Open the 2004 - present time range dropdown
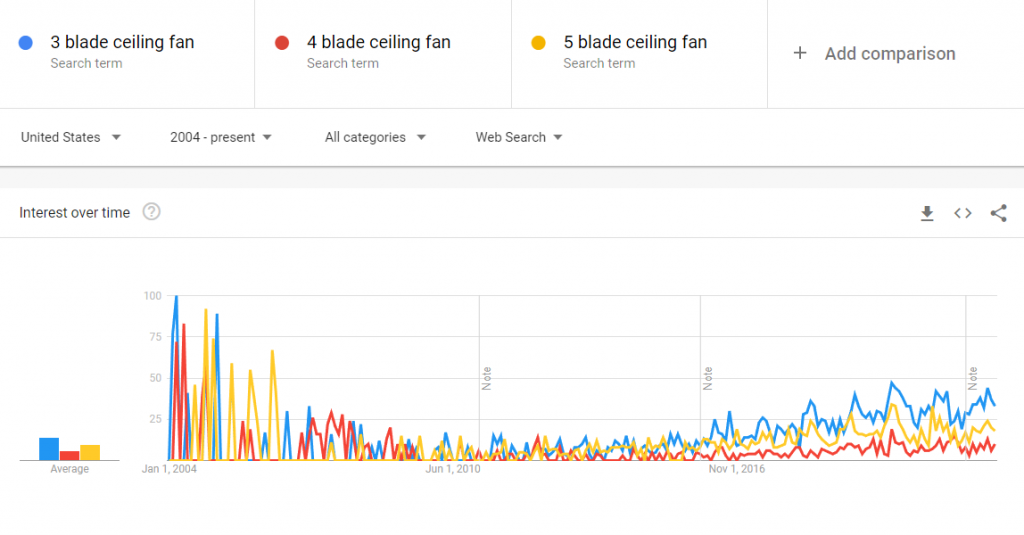 pyautogui.click(x=221, y=137)
